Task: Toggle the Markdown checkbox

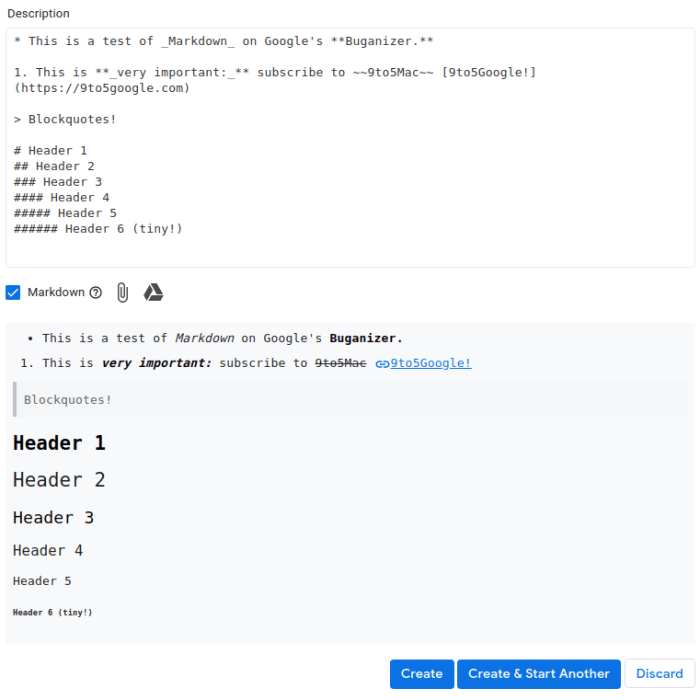Action: point(13,292)
